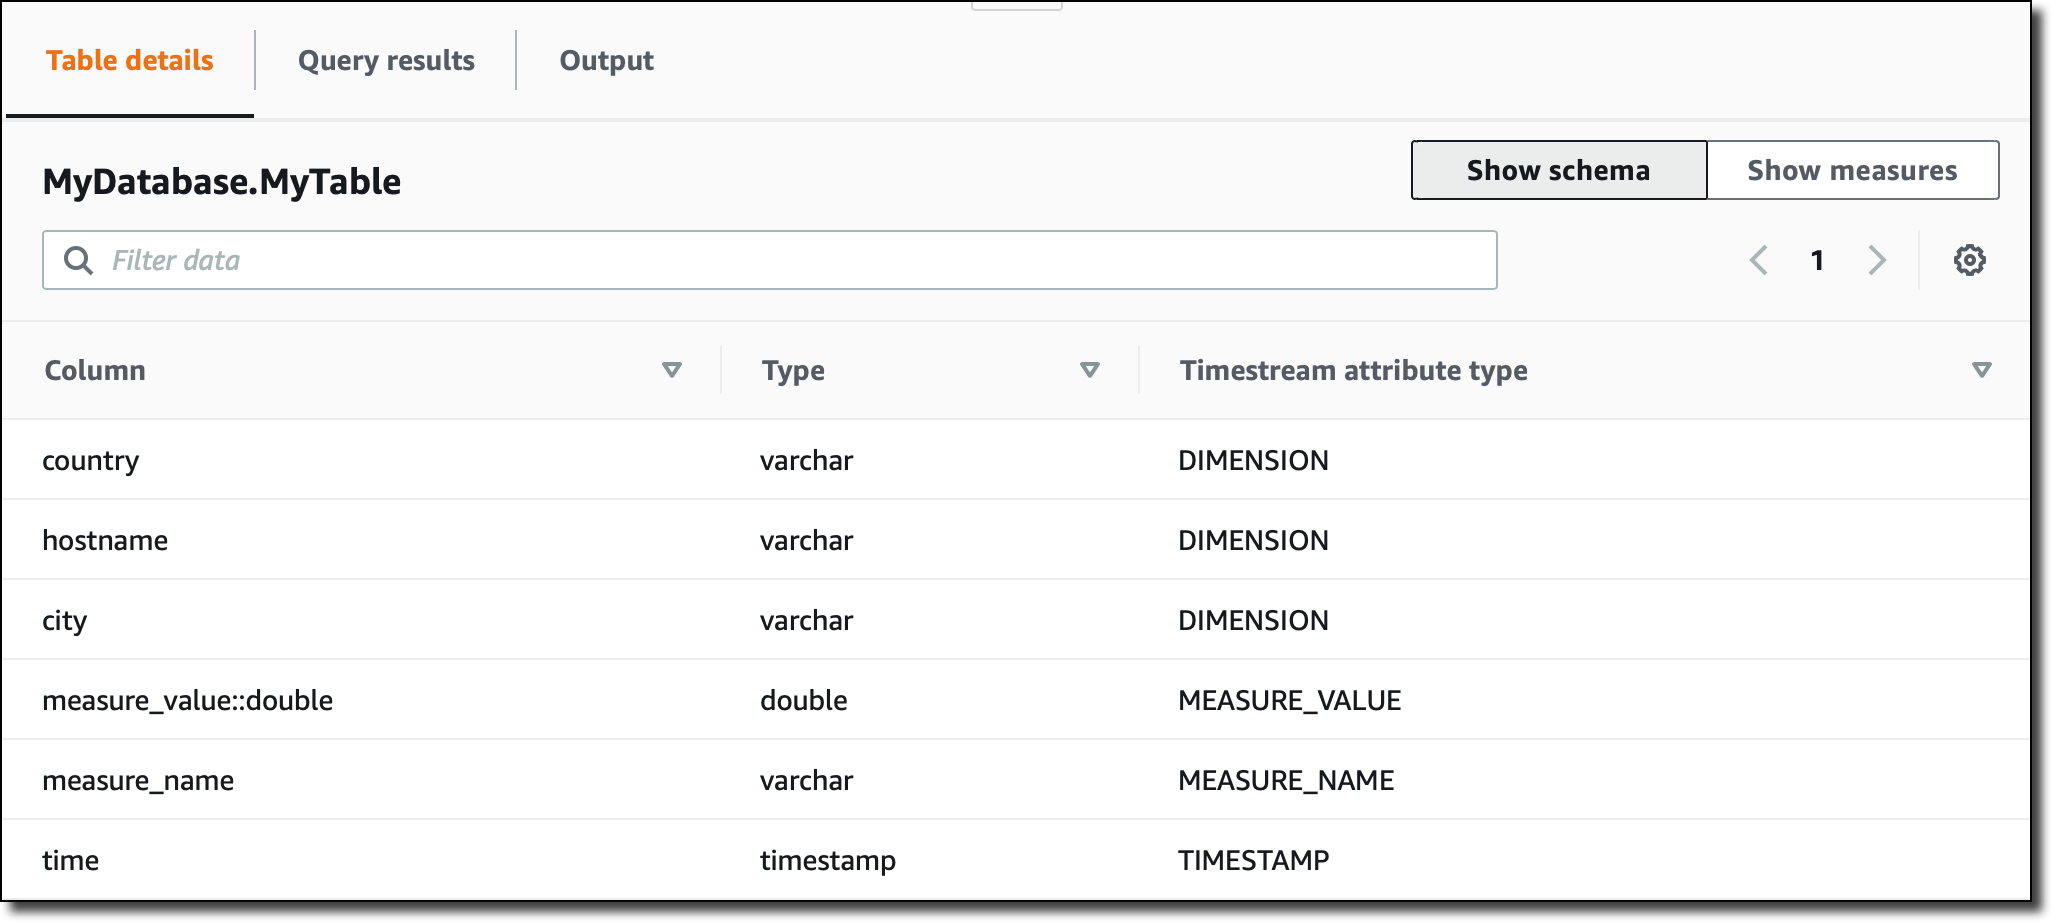
Task: Click the Column header label
Action: (95, 370)
